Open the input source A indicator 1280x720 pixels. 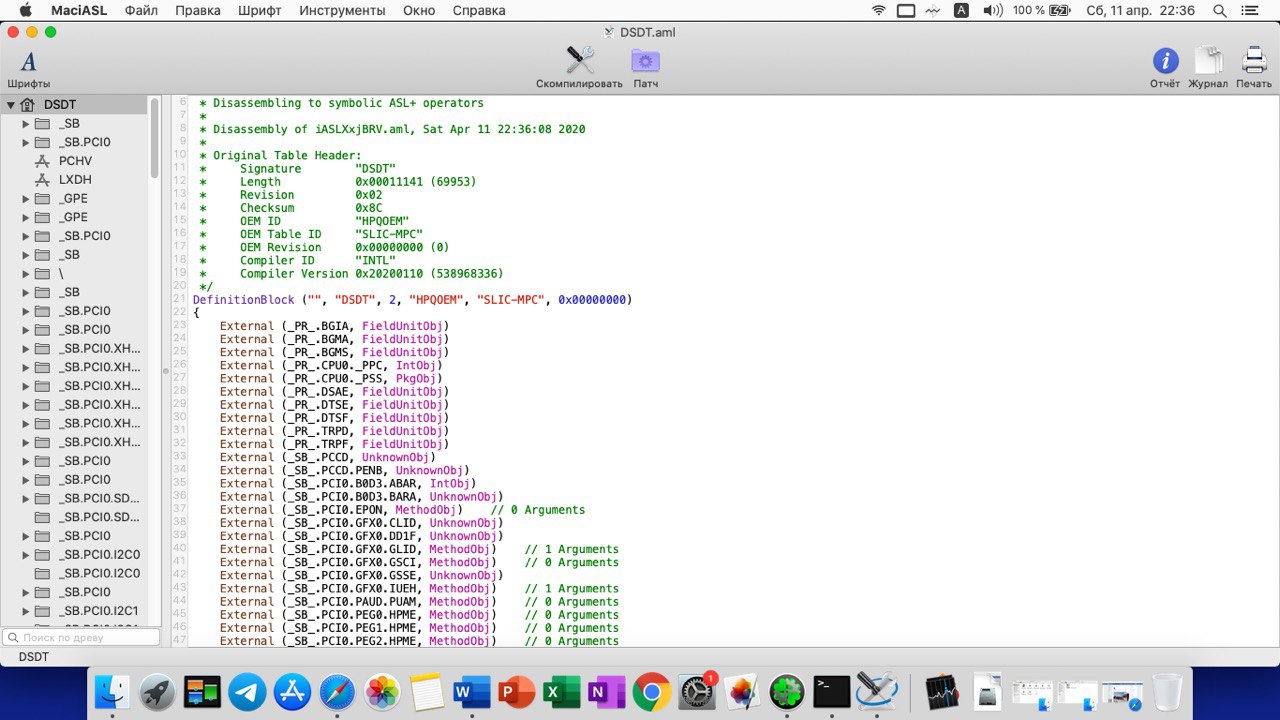coord(961,11)
